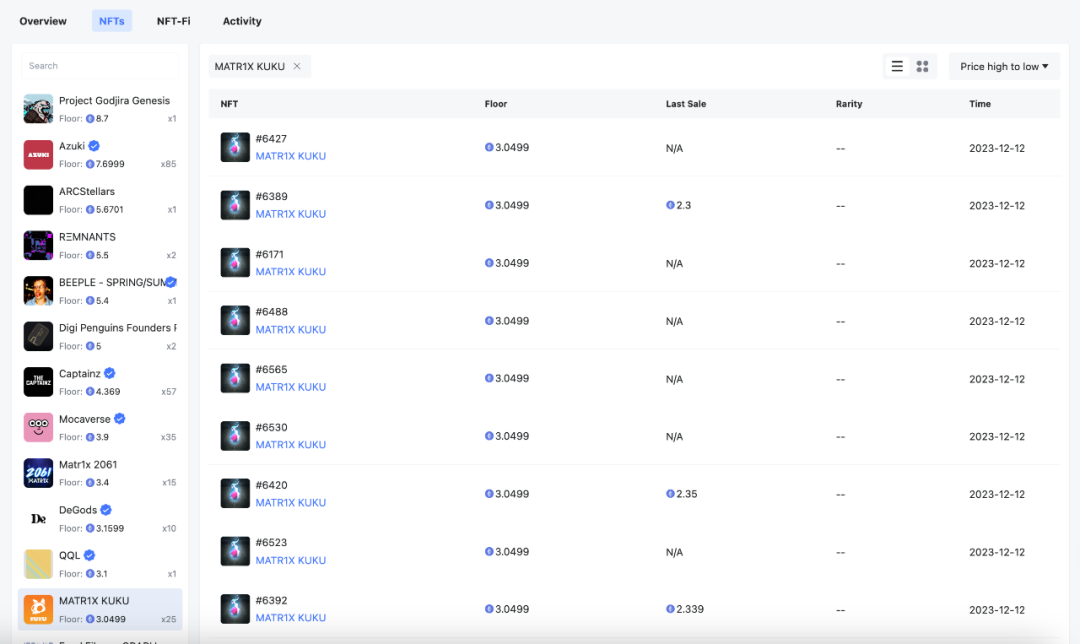Focus the collection Search field
The height and width of the screenshot is (644, 1080).
click(x=100, y=65)
